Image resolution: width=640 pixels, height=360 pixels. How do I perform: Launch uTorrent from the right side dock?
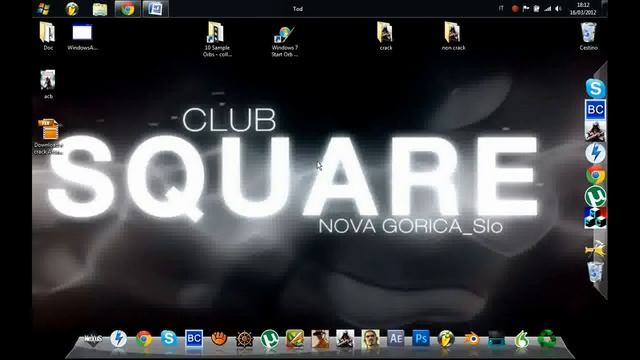coord(596,196)
